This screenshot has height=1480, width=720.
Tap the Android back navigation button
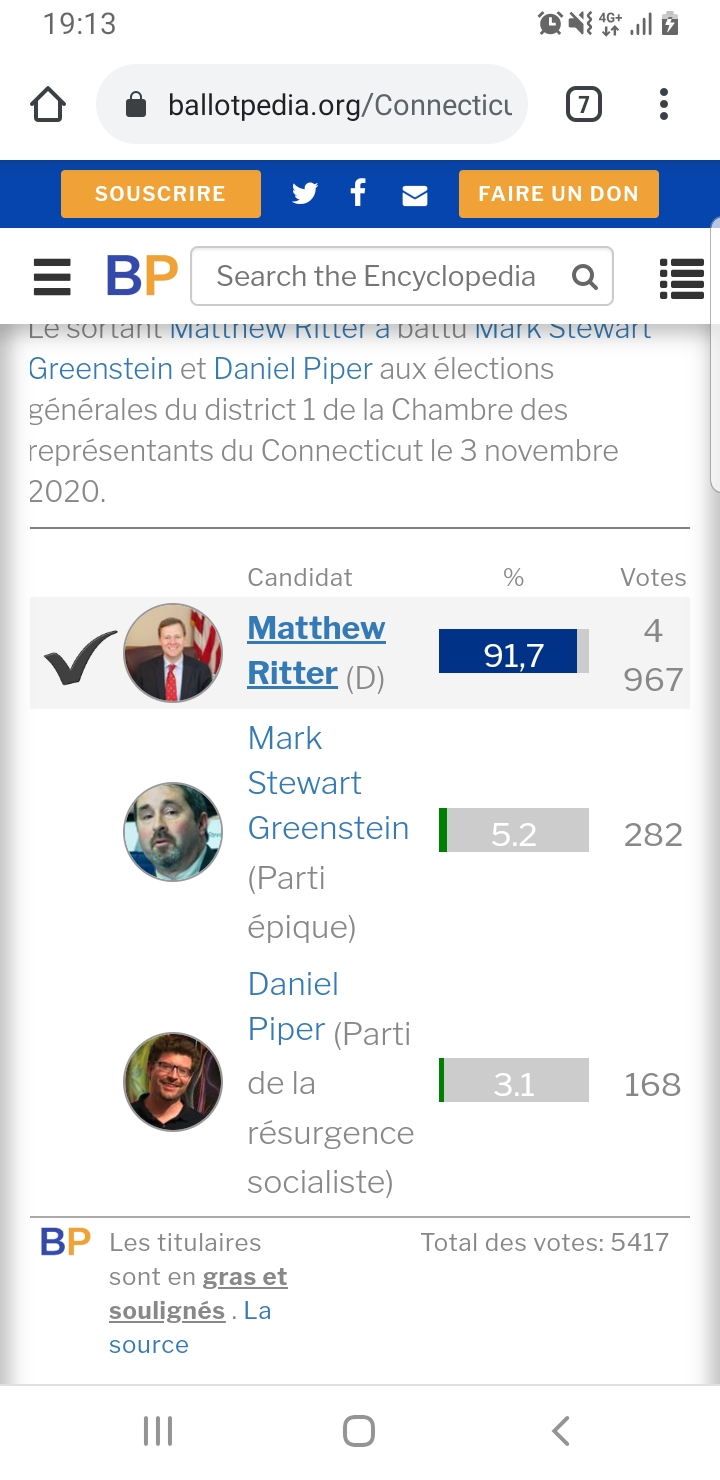pos(561,1431)
